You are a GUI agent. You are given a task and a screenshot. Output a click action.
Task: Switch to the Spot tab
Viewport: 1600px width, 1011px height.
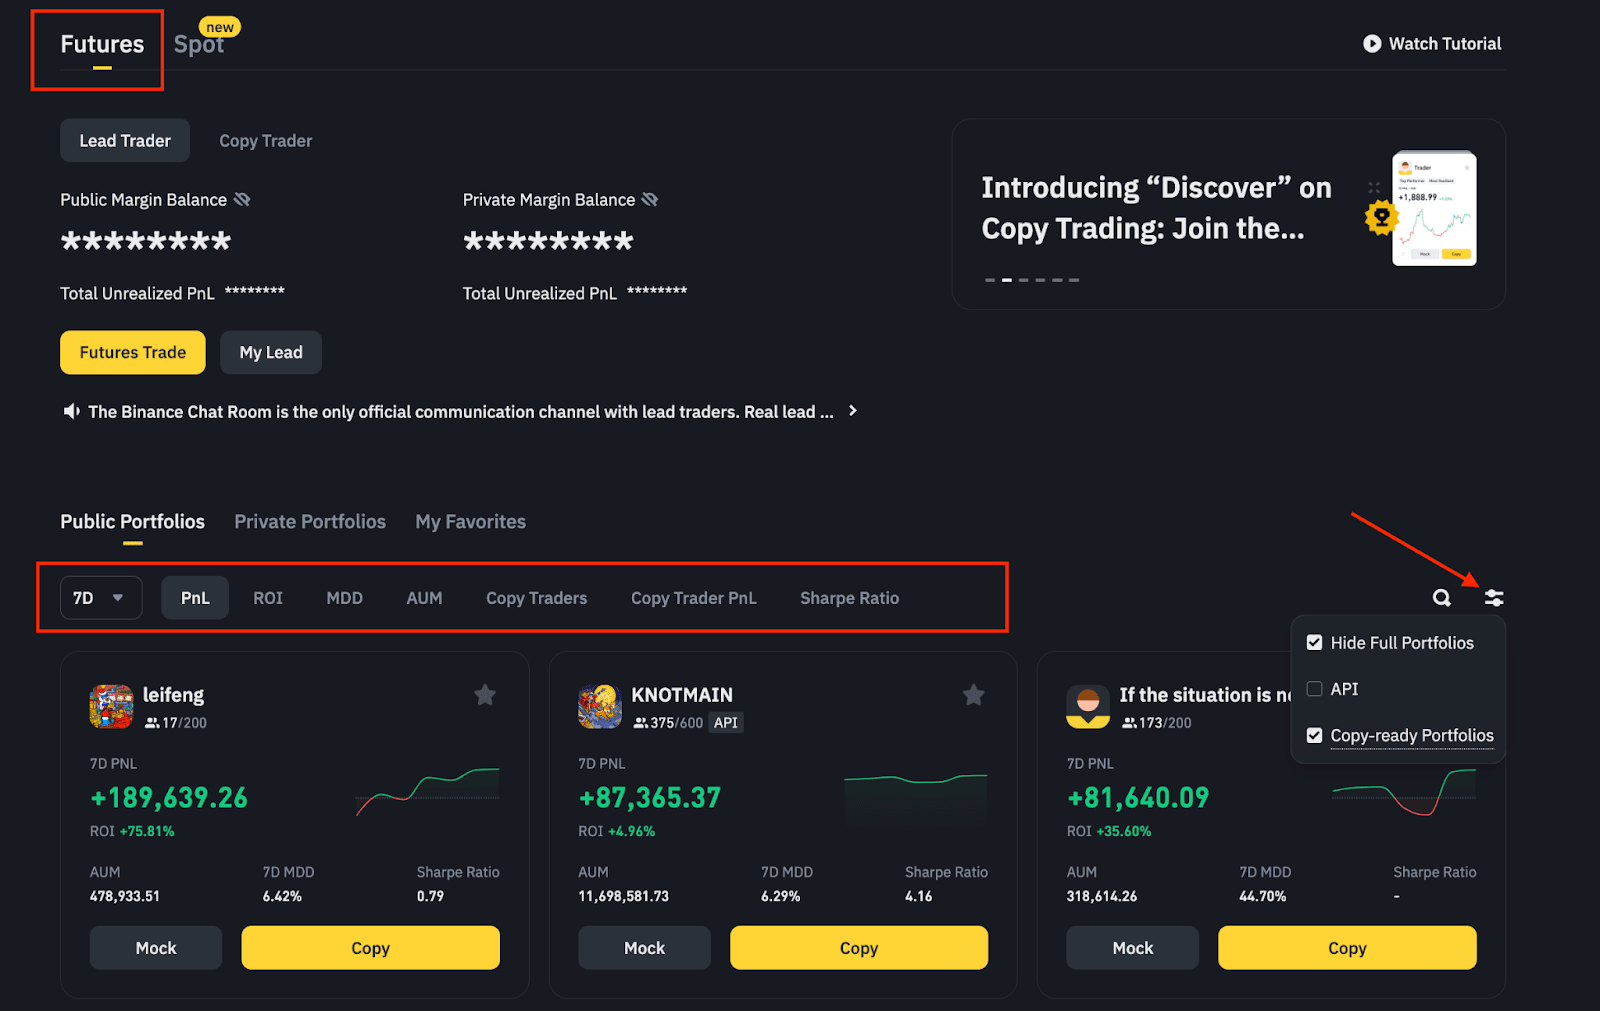click(199, 44)
